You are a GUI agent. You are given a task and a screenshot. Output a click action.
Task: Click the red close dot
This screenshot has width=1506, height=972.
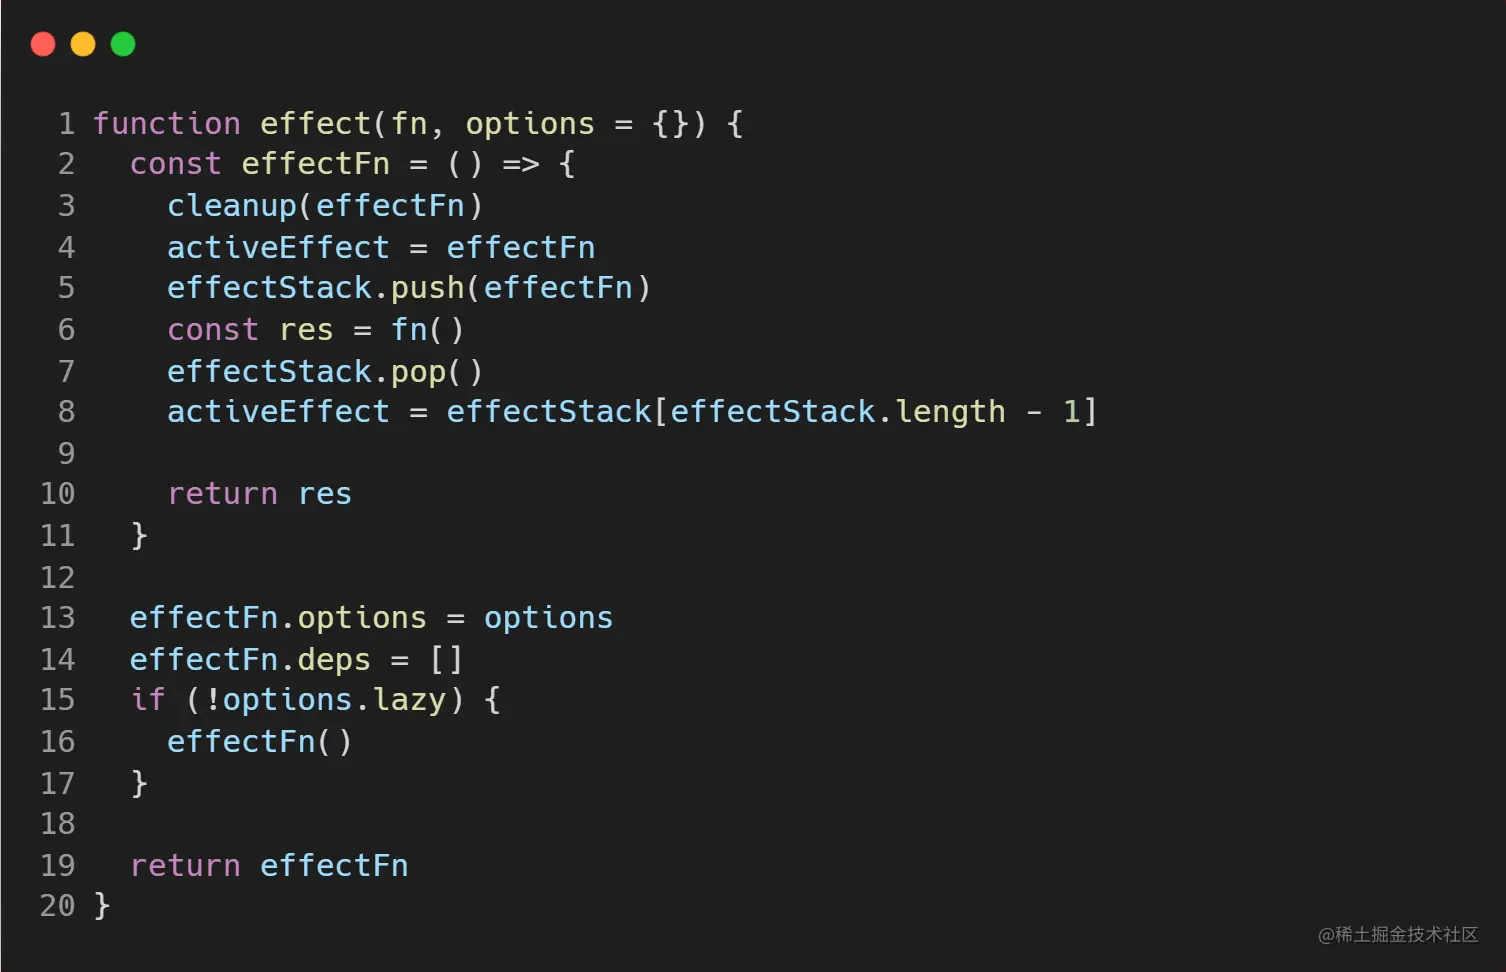43,44
